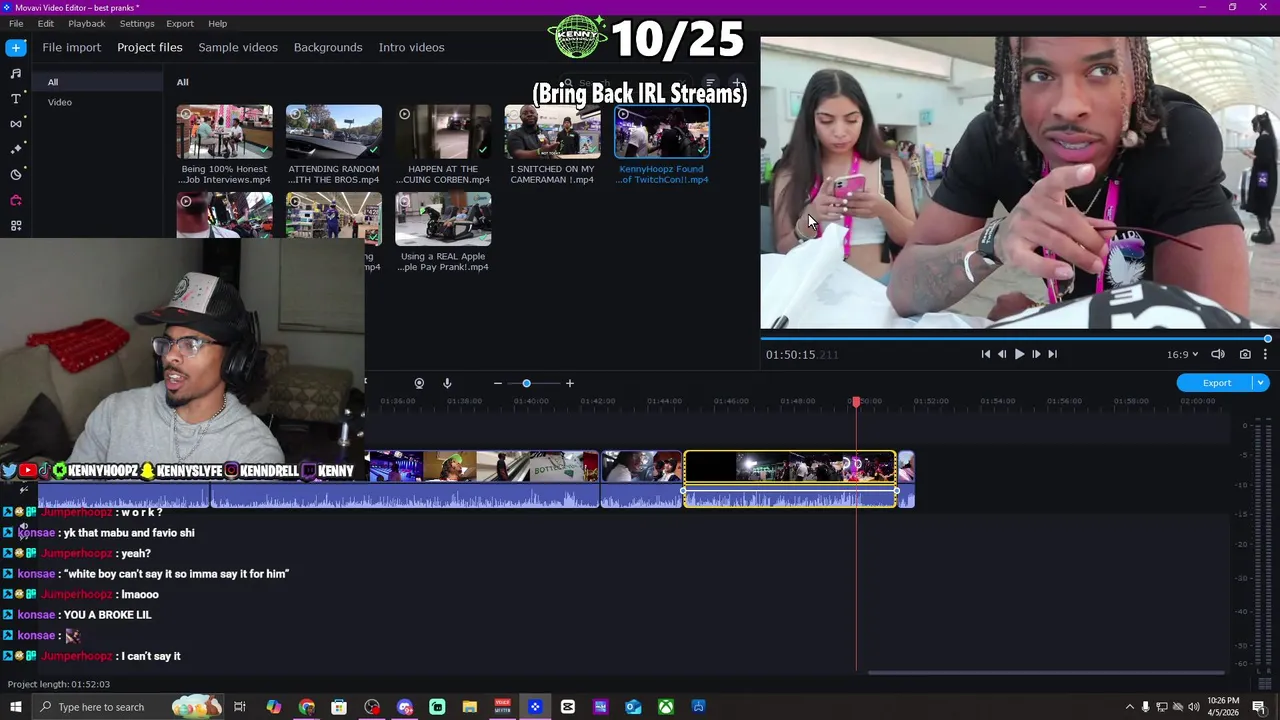Click the preview progress seek bar
This screenshot has width=1280, height=720.
(1017, 339)
